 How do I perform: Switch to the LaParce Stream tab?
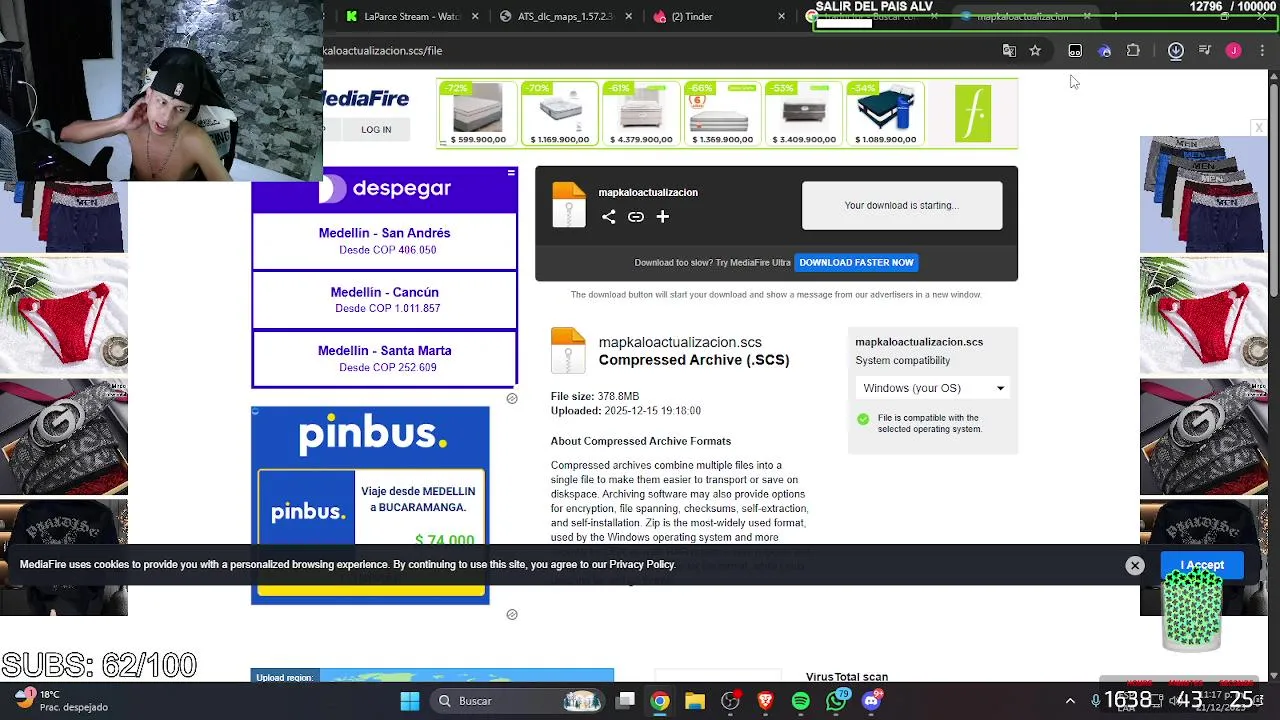410,16
